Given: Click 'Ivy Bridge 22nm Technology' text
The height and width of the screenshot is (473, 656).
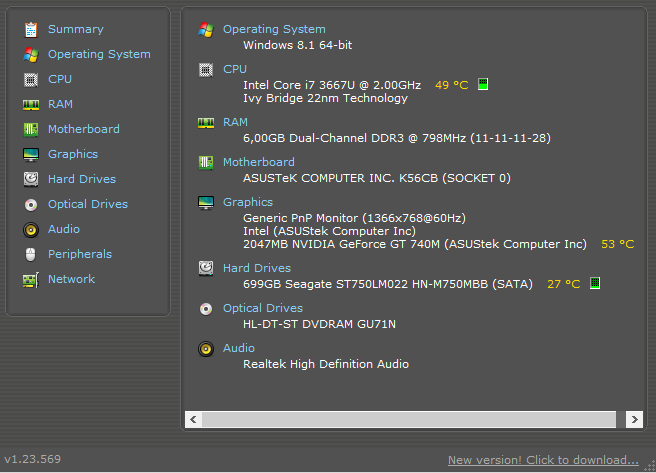Looking at the screenshot, I should click(x=325, y=98).
